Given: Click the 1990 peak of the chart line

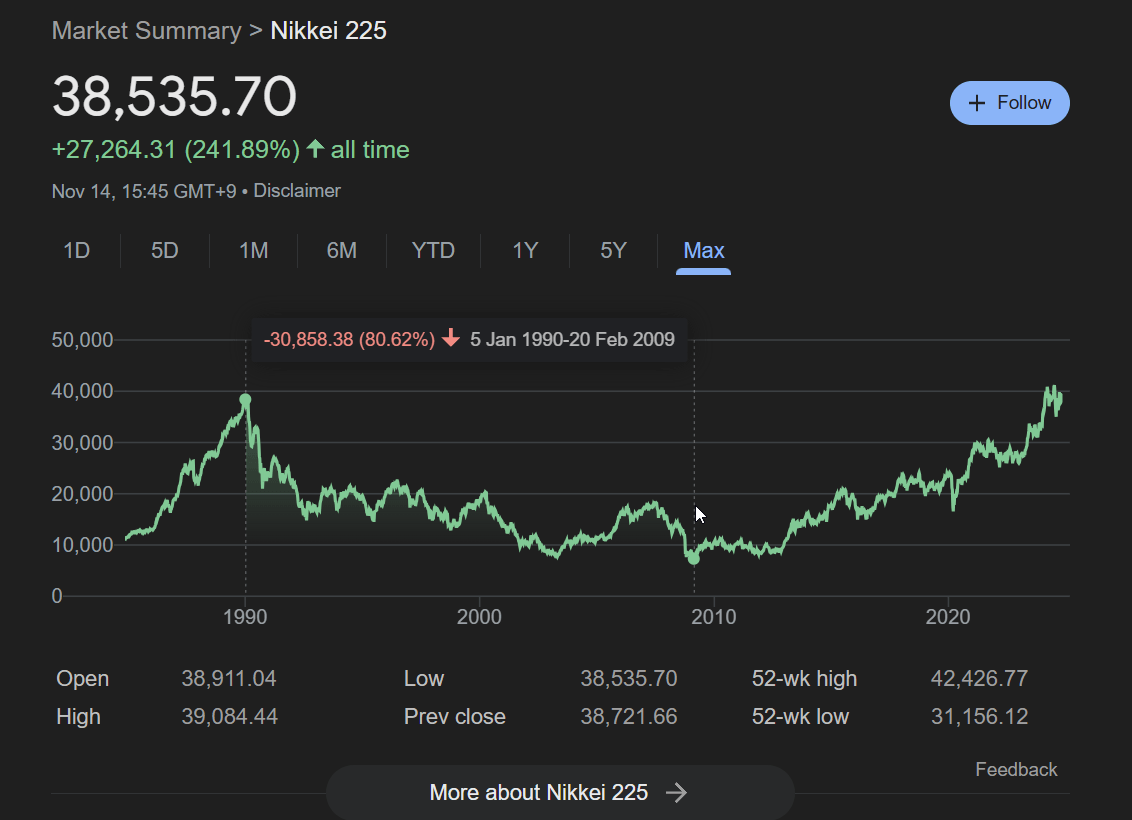Looking at the screenshot, I should tap(245, 399).
